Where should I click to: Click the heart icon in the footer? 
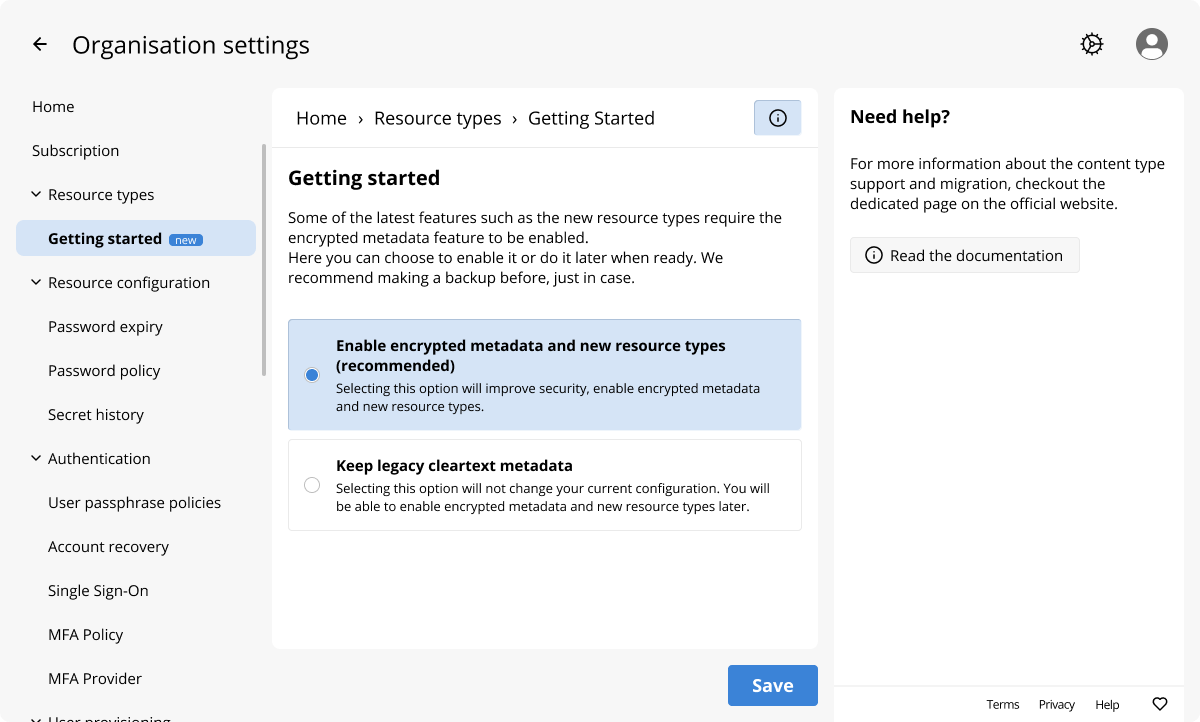tap(1160, 704)
